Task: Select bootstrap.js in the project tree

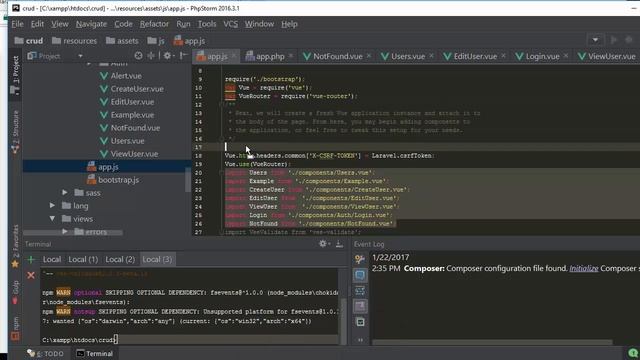Action: point(113,180)
